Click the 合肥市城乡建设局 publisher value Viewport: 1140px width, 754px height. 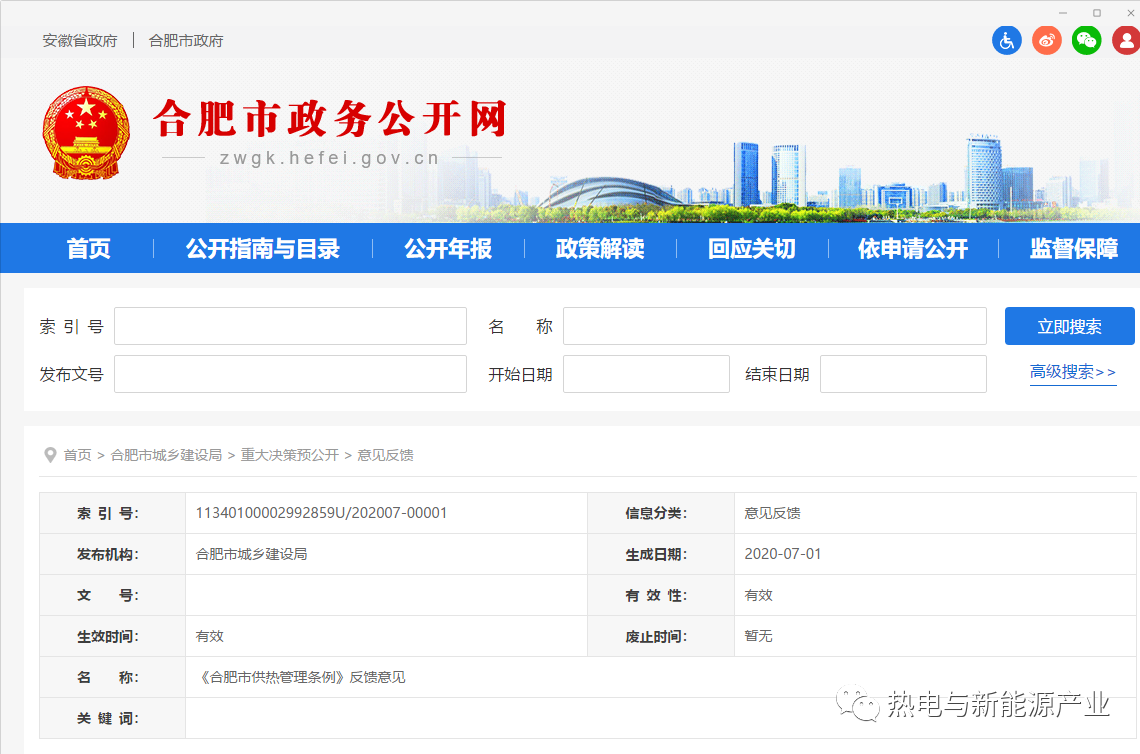pyautogui.click(x=252, y=554)
